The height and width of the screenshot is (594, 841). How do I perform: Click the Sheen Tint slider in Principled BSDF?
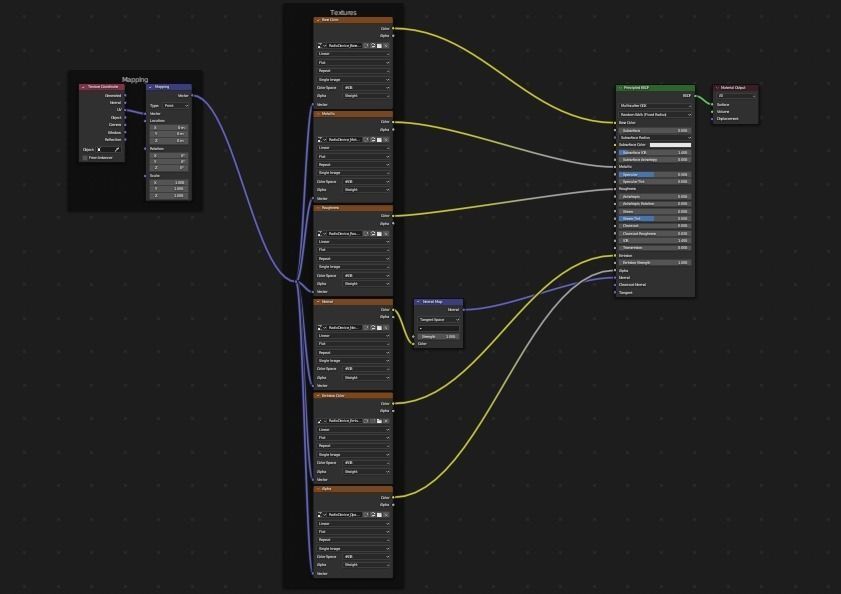(654, 219)
